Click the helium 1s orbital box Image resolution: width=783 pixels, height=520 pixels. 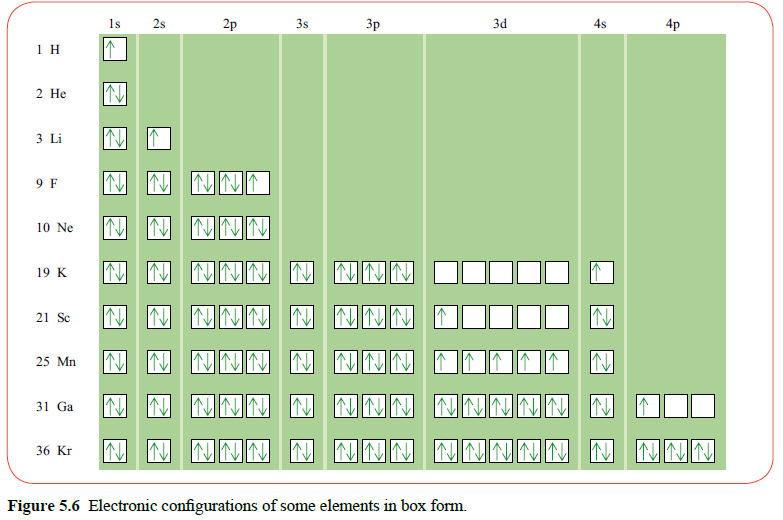pos(115,94)
